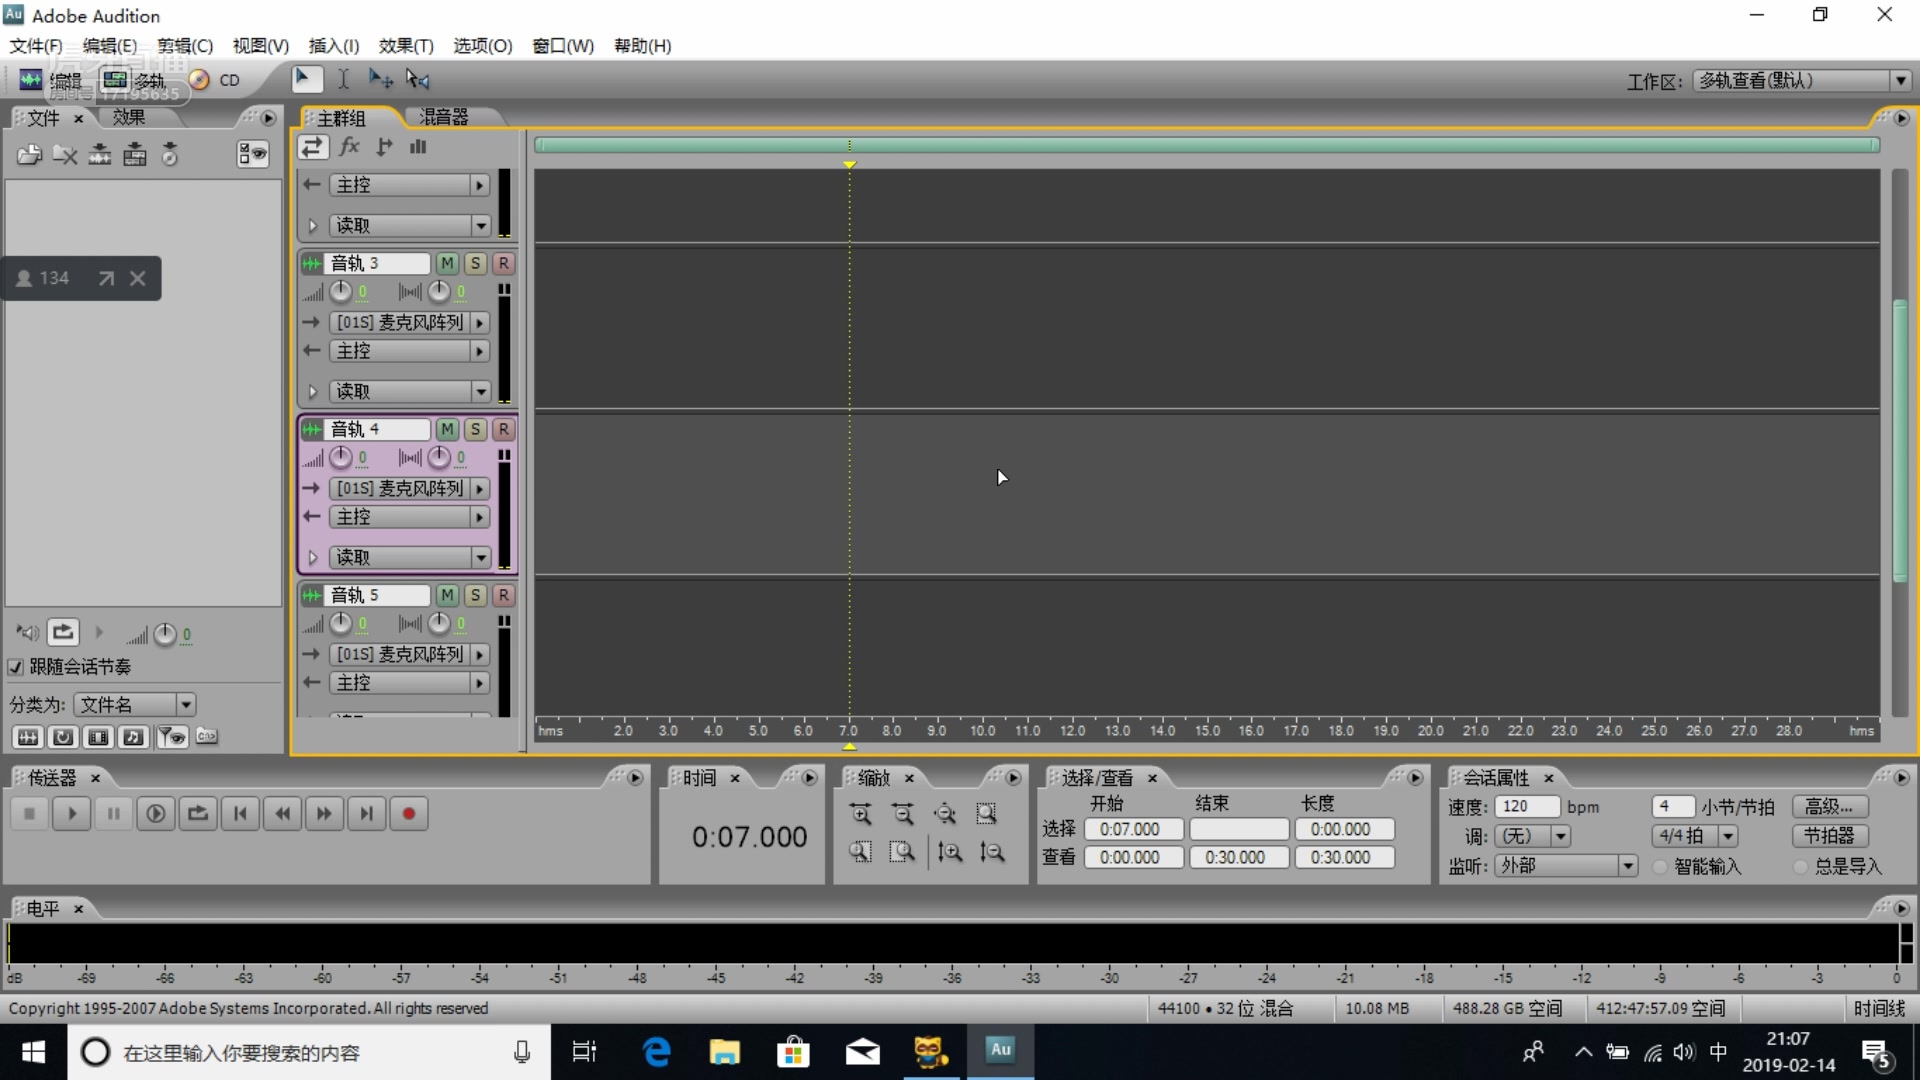
Task: Click the Close File icon in Files panel
Action: click(65, 154)
